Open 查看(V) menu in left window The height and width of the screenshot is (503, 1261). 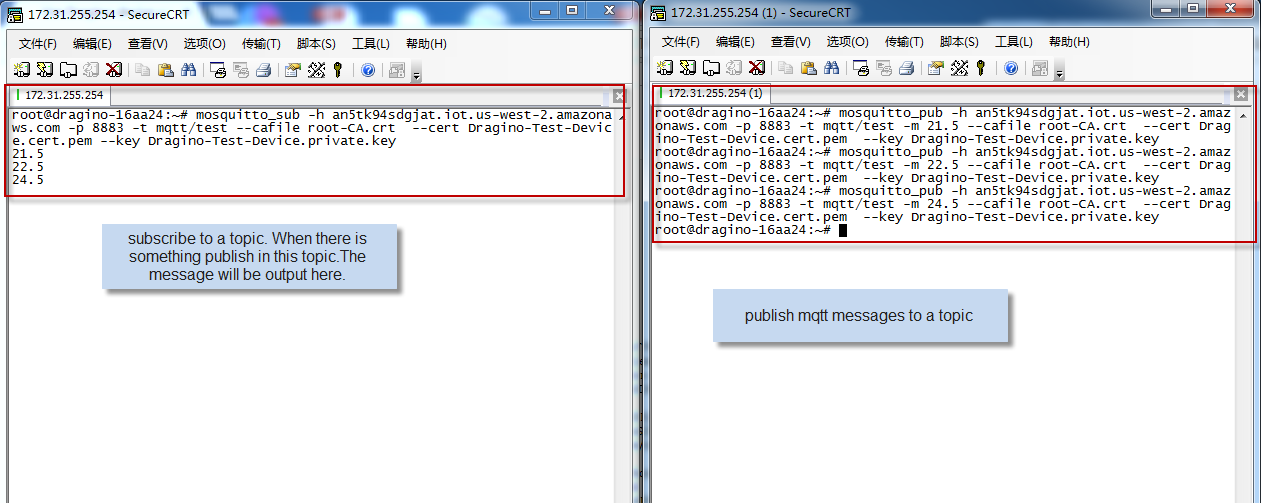click(x=147, y=44)
